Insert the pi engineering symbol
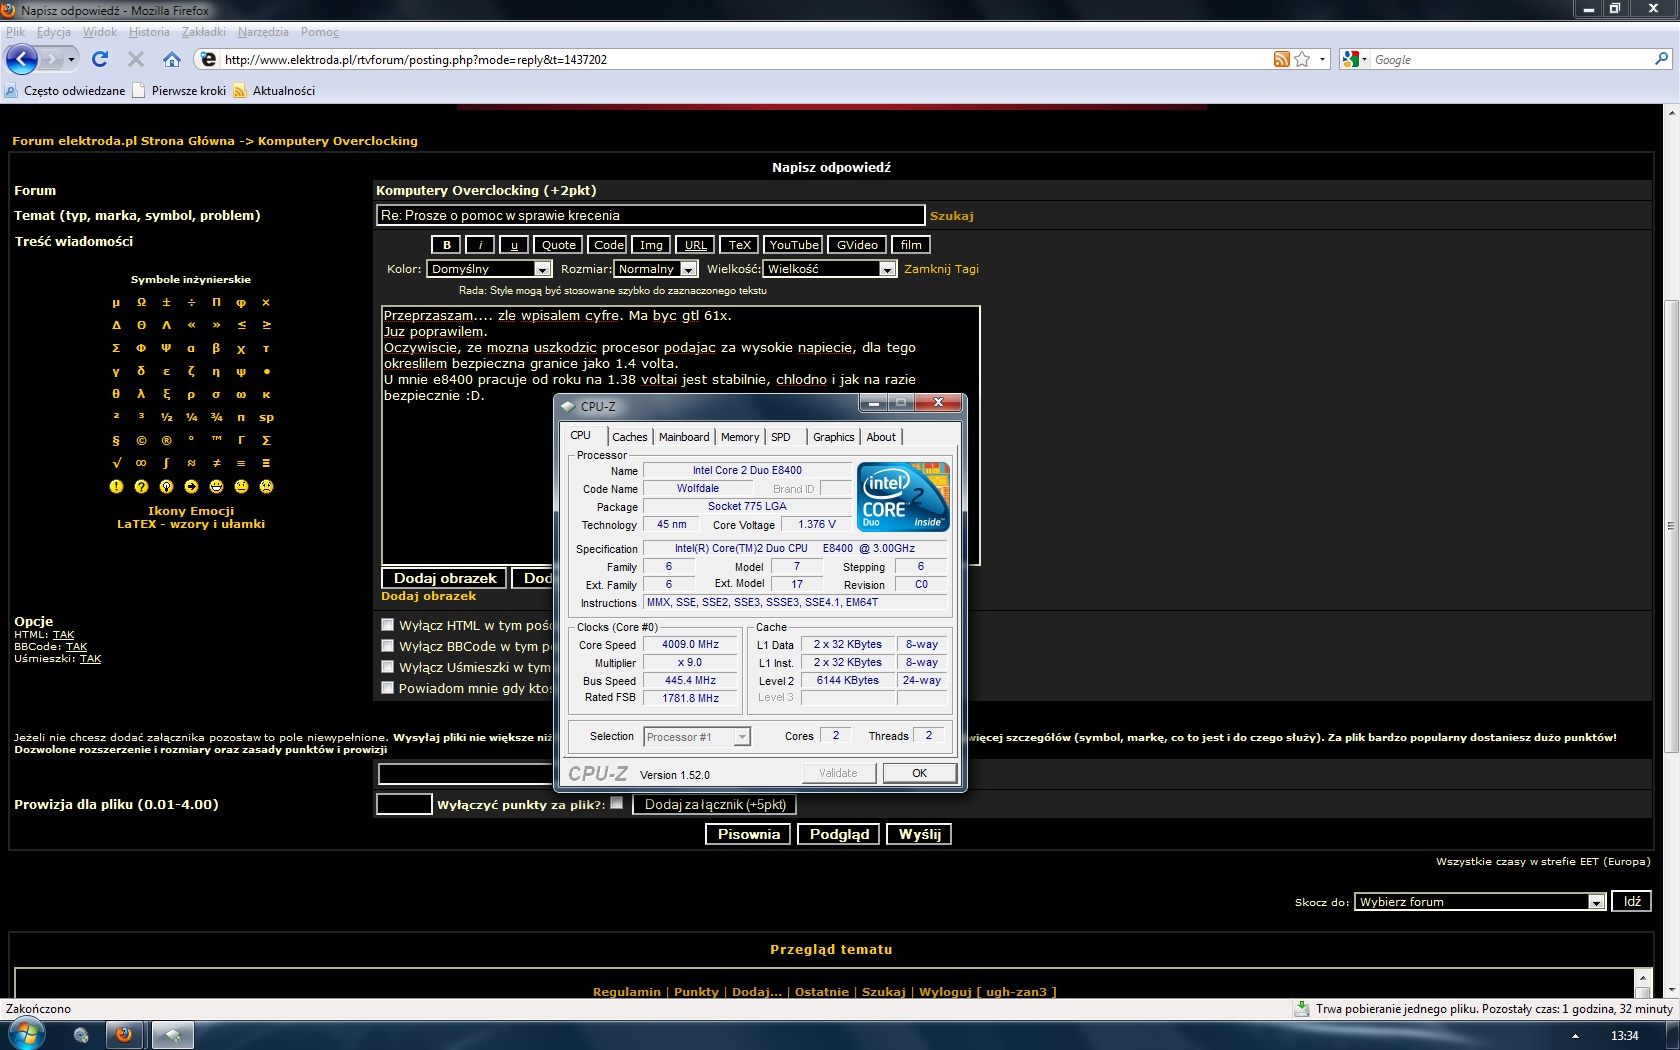Image resolution: width=1680 pixels, height=1050 pixels. pyautogui.click(x=216, y=302)
